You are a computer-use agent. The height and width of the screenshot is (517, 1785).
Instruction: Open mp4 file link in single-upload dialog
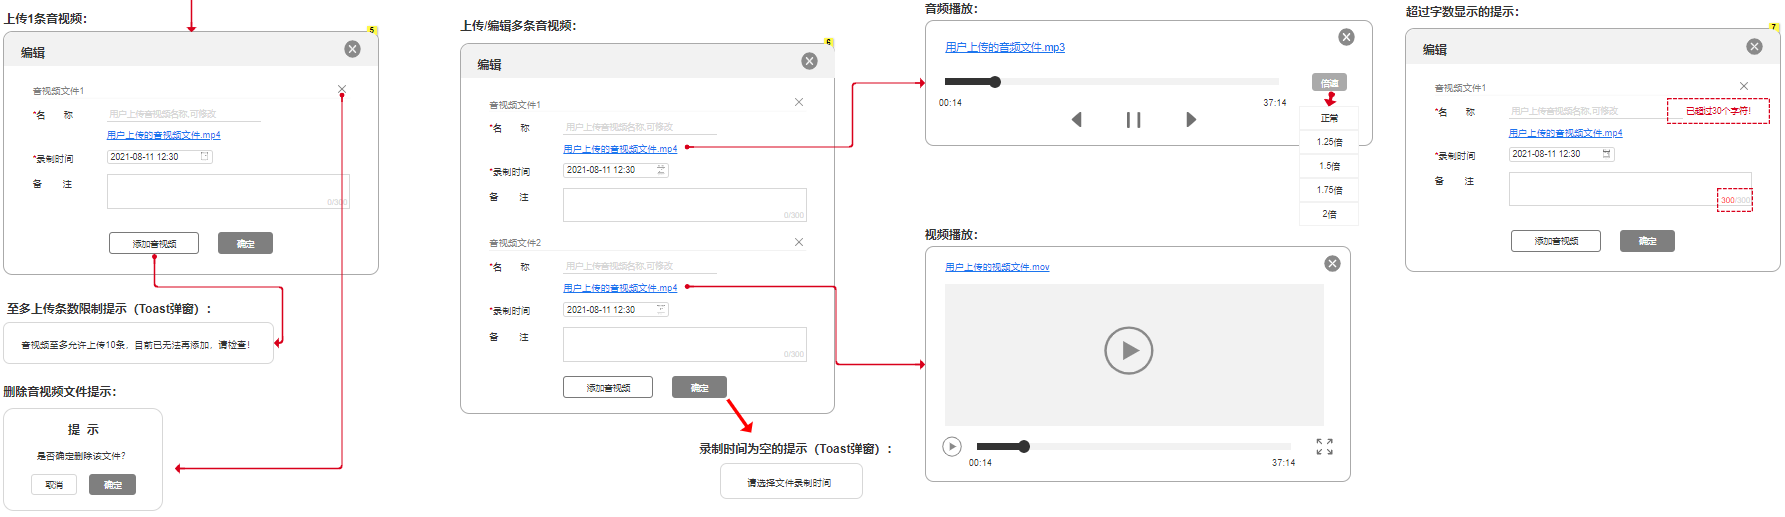[164, 135]
